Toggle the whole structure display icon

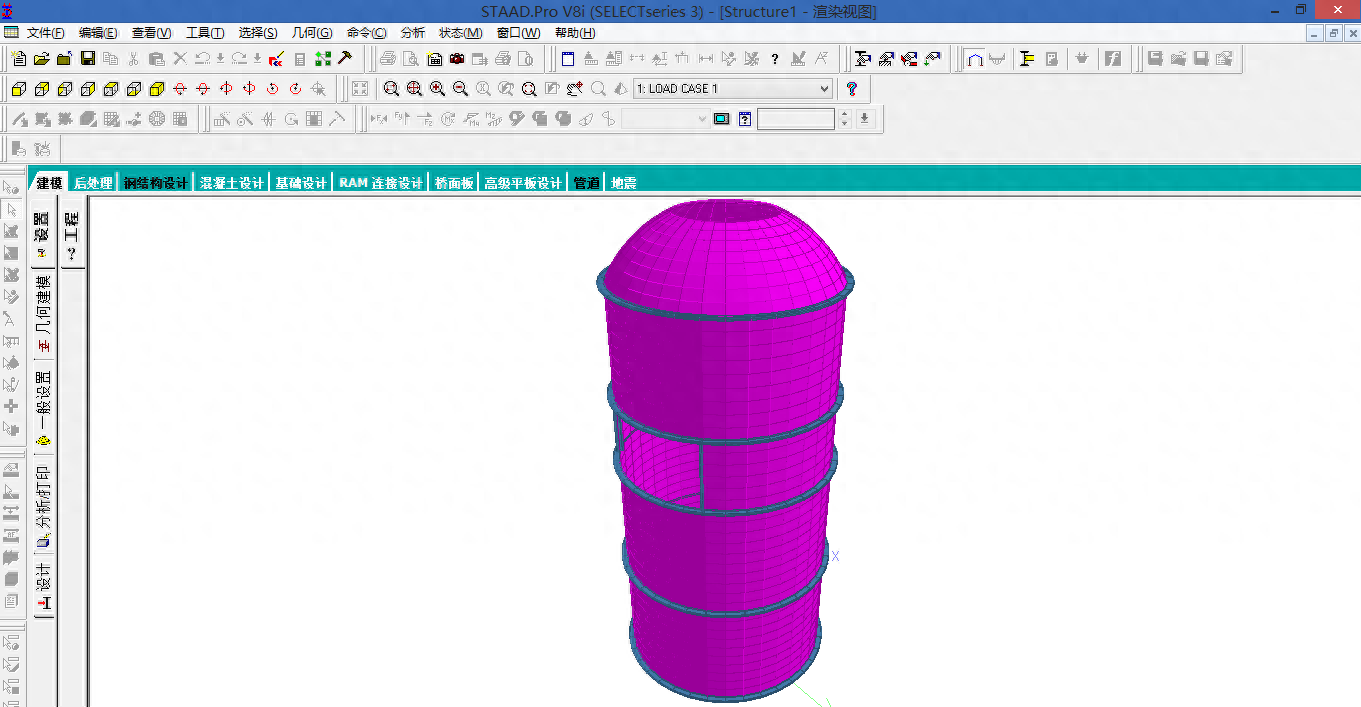pos(360,89)
